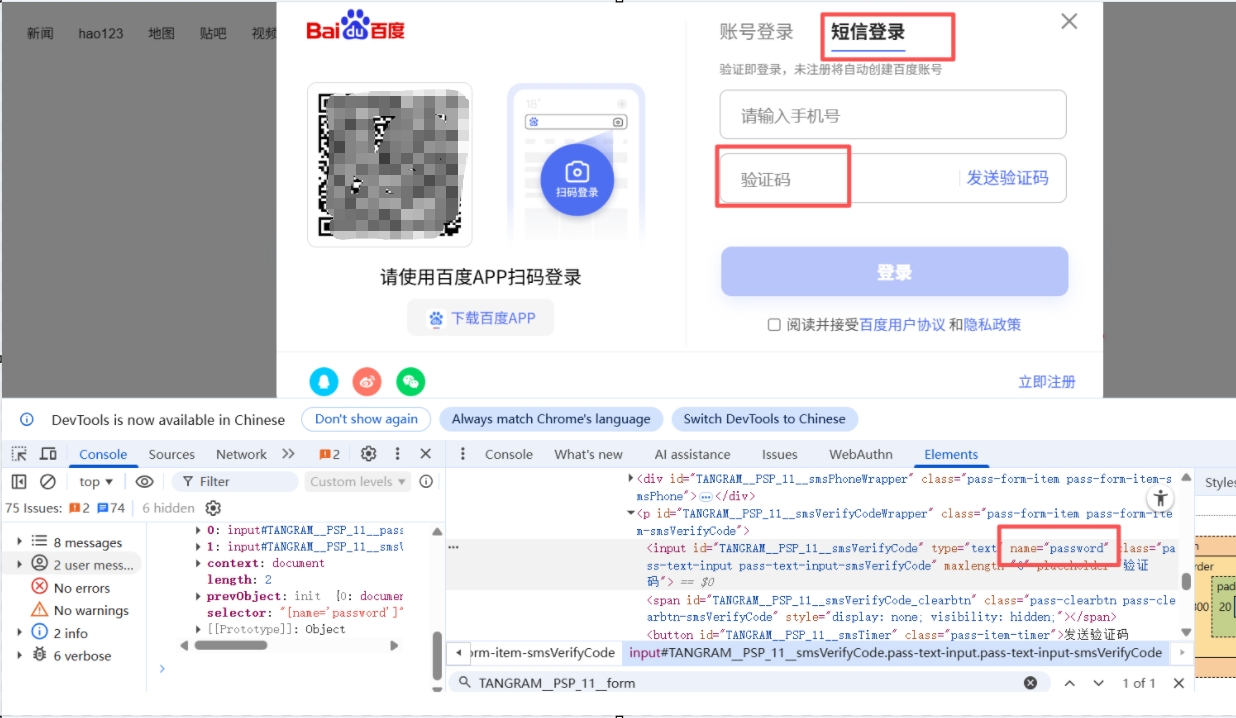
Task: Click the phone number input field
Action: (893, 115)
